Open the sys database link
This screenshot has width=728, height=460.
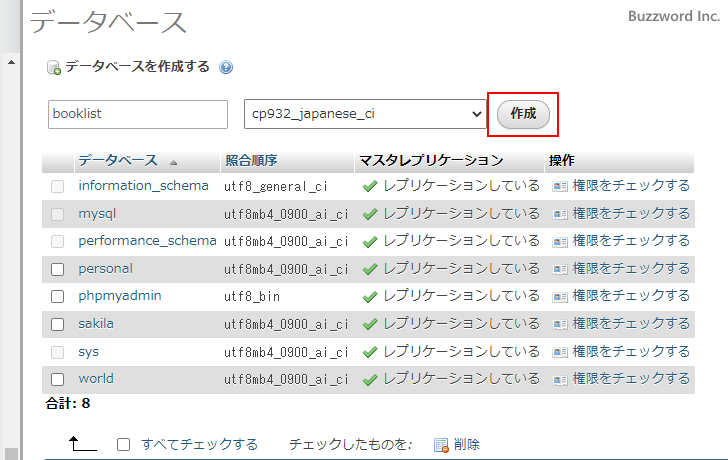point(88,352)
